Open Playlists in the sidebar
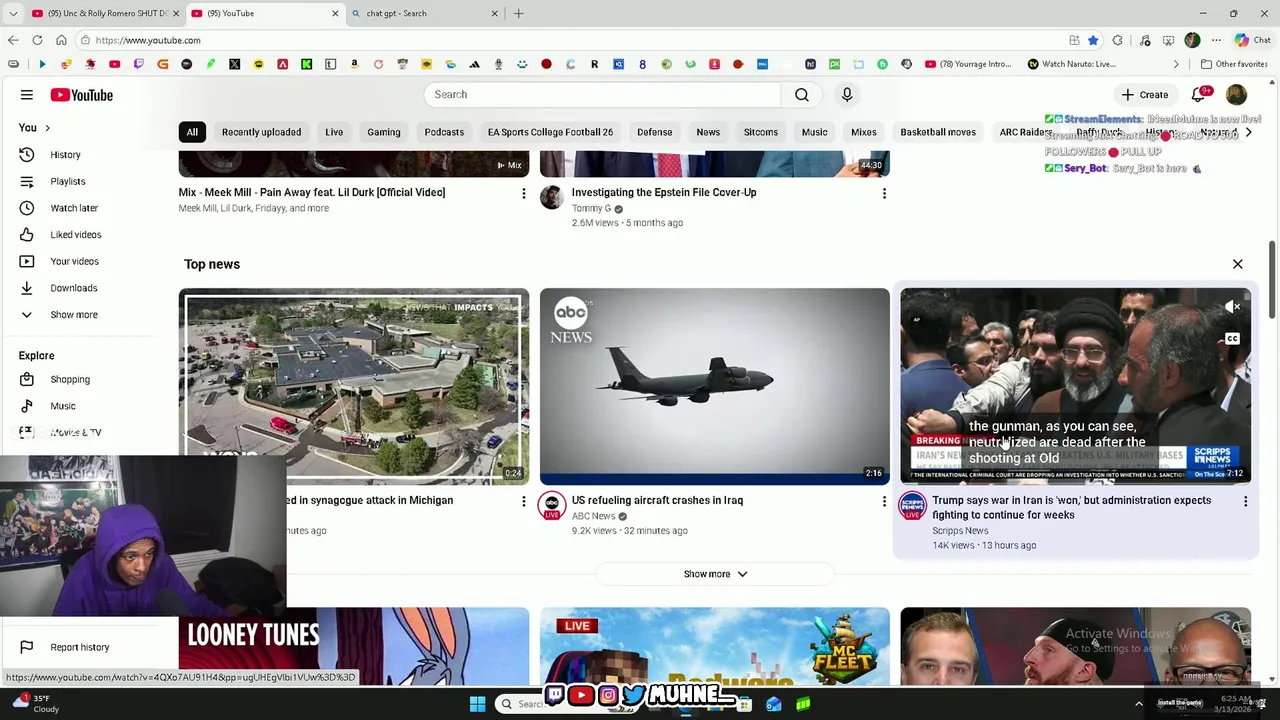Image resolution: width=1280 pixels, height=720 pixels. [68, 181]
